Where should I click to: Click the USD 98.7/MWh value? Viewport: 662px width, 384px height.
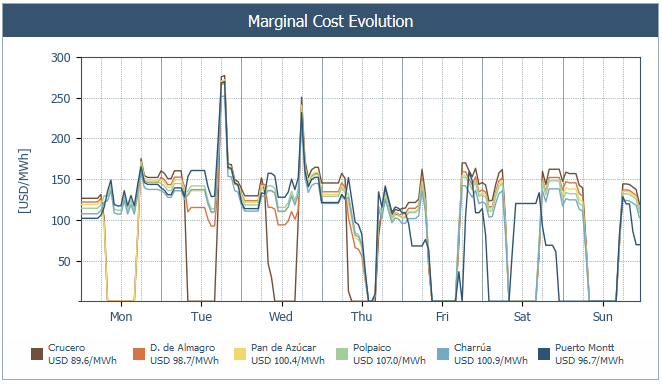tap(184, 361)
